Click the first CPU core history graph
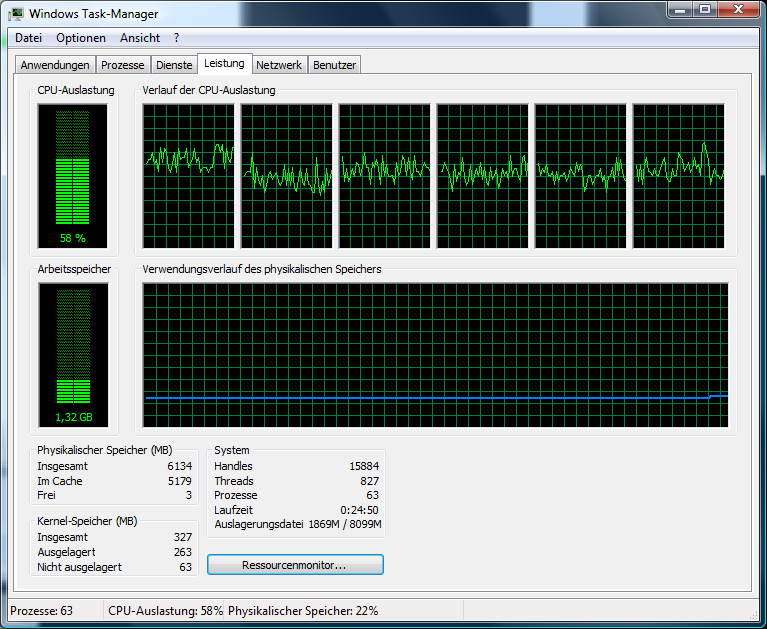This screenshot has height=629, width=767. point(188,176)
